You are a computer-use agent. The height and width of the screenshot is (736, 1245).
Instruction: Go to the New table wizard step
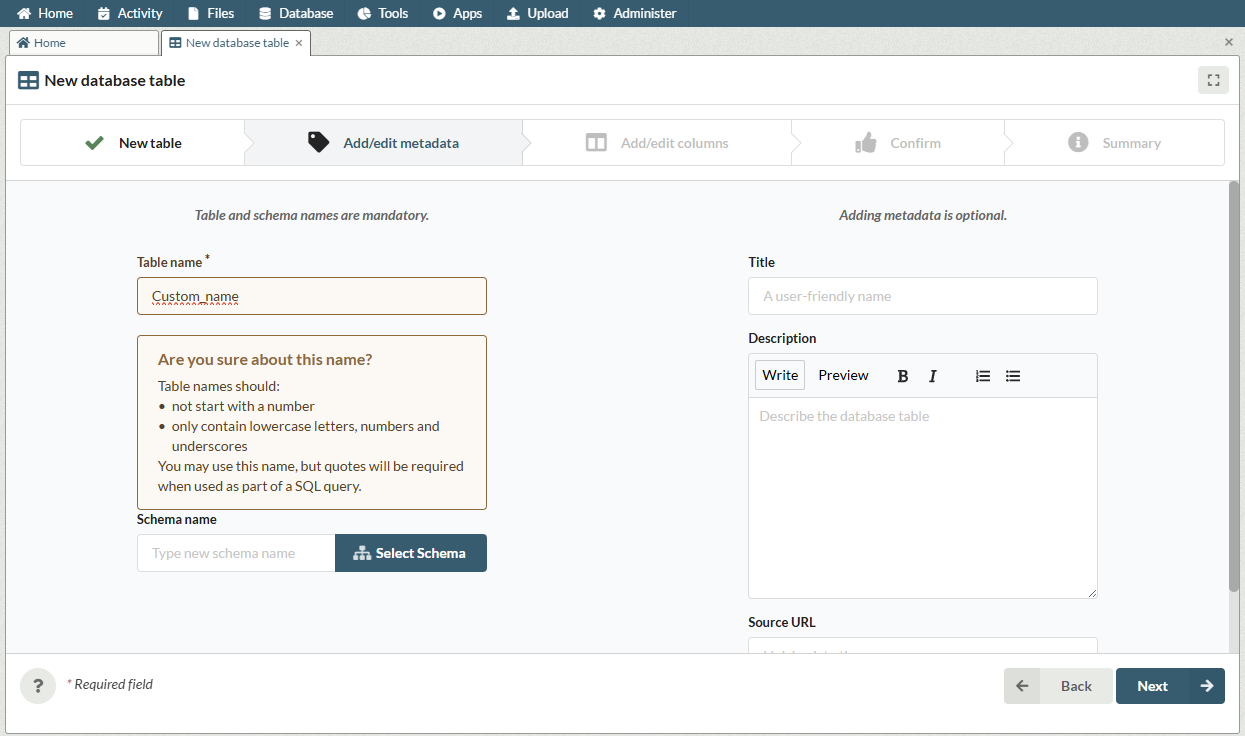tap(133, 143)
